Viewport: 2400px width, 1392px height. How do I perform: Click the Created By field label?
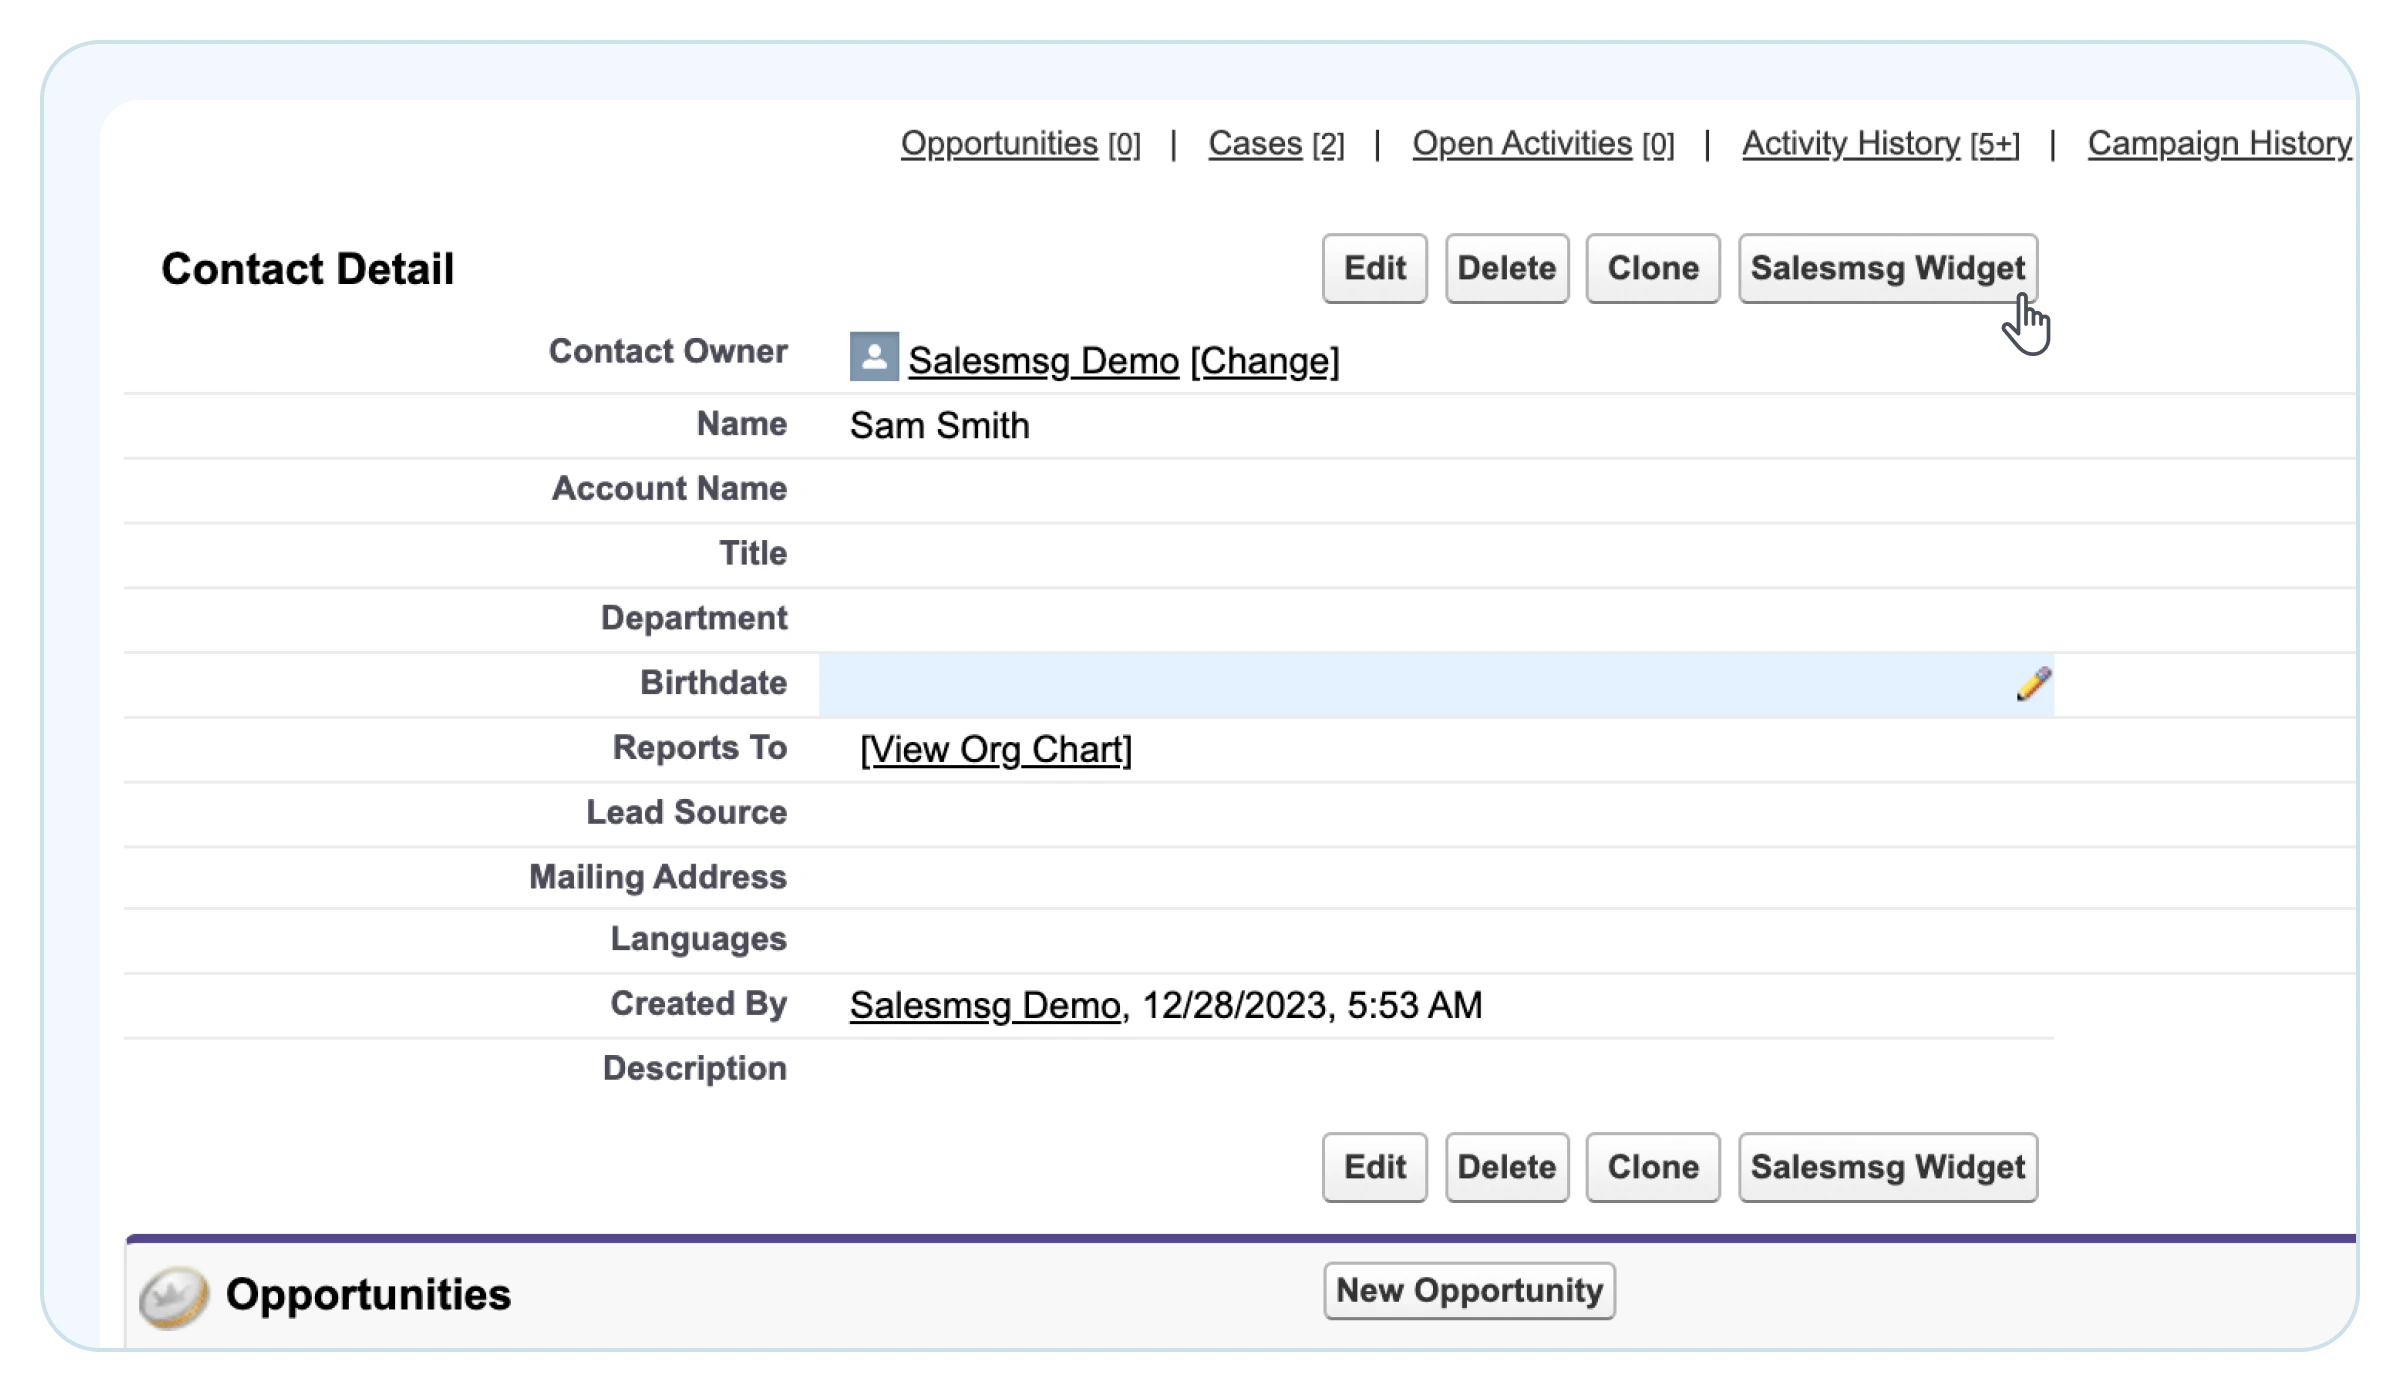pyautogui.click(x=699, y=1003)
